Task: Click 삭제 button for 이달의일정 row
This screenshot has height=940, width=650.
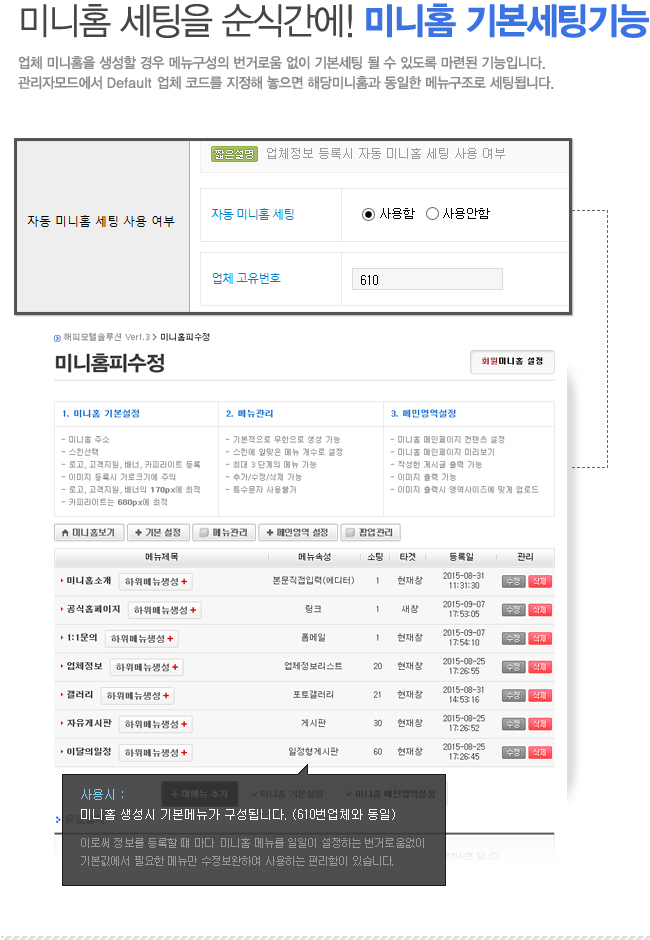Action: (x=540, y=752)
